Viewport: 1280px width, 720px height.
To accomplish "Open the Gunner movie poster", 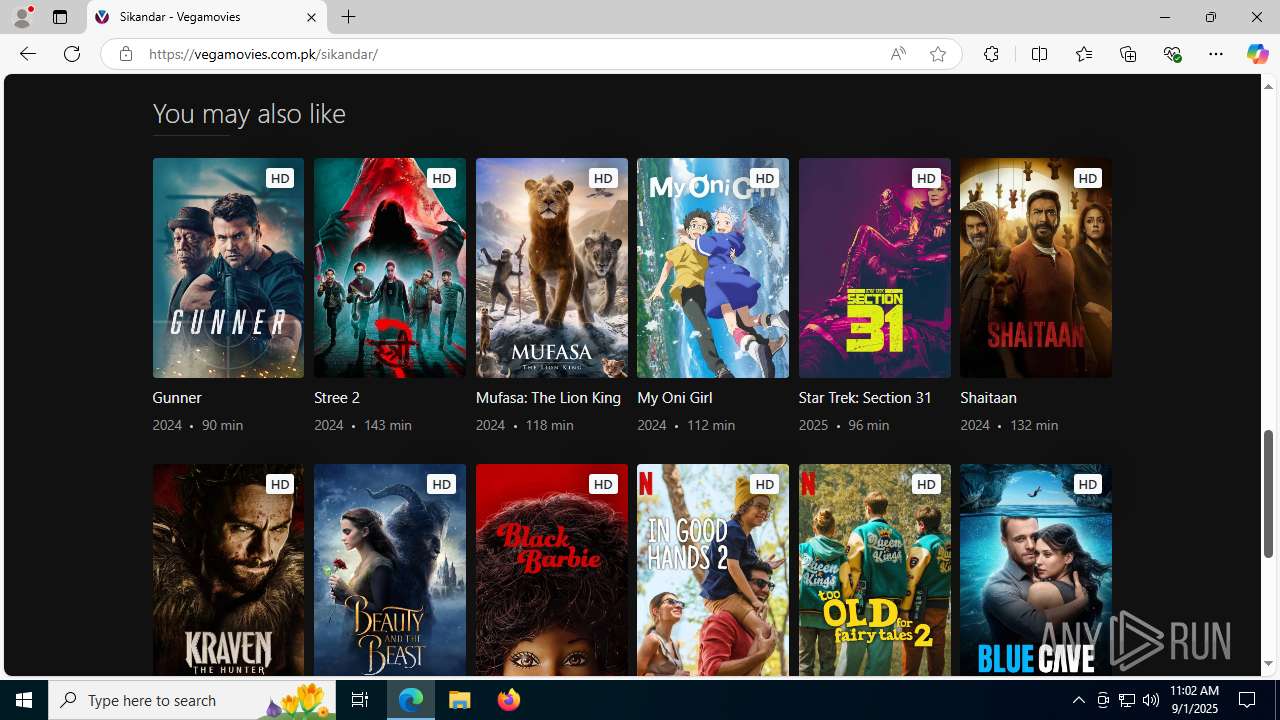I will (228, 268).
